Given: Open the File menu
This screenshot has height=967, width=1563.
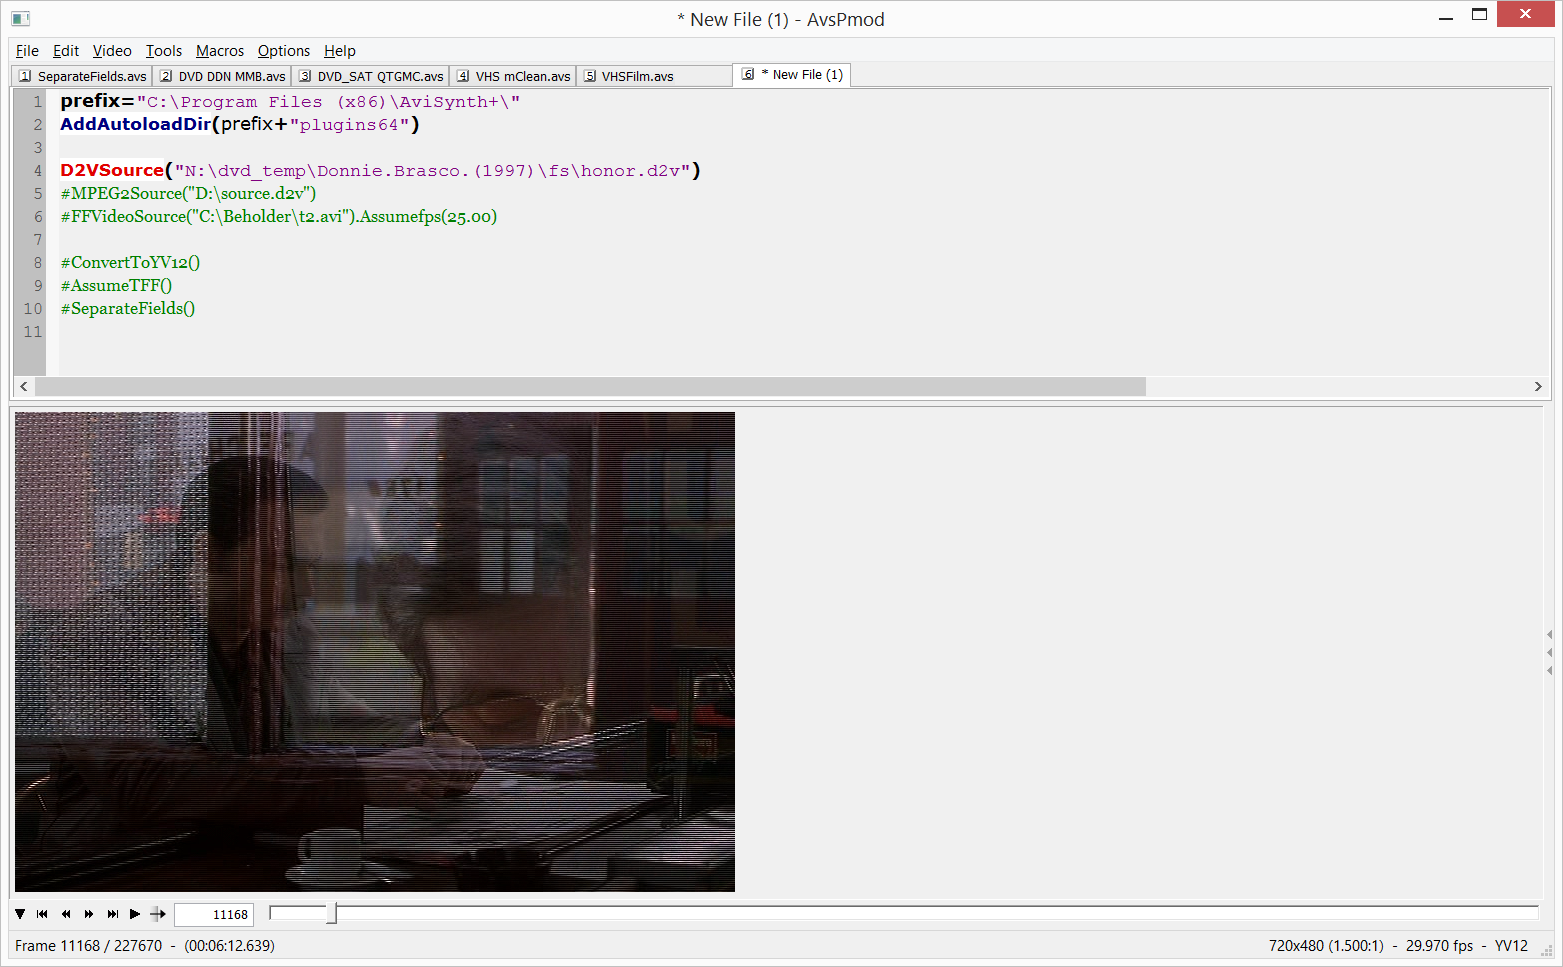Looking at the screenshot, I should click(x=27, y=51).
